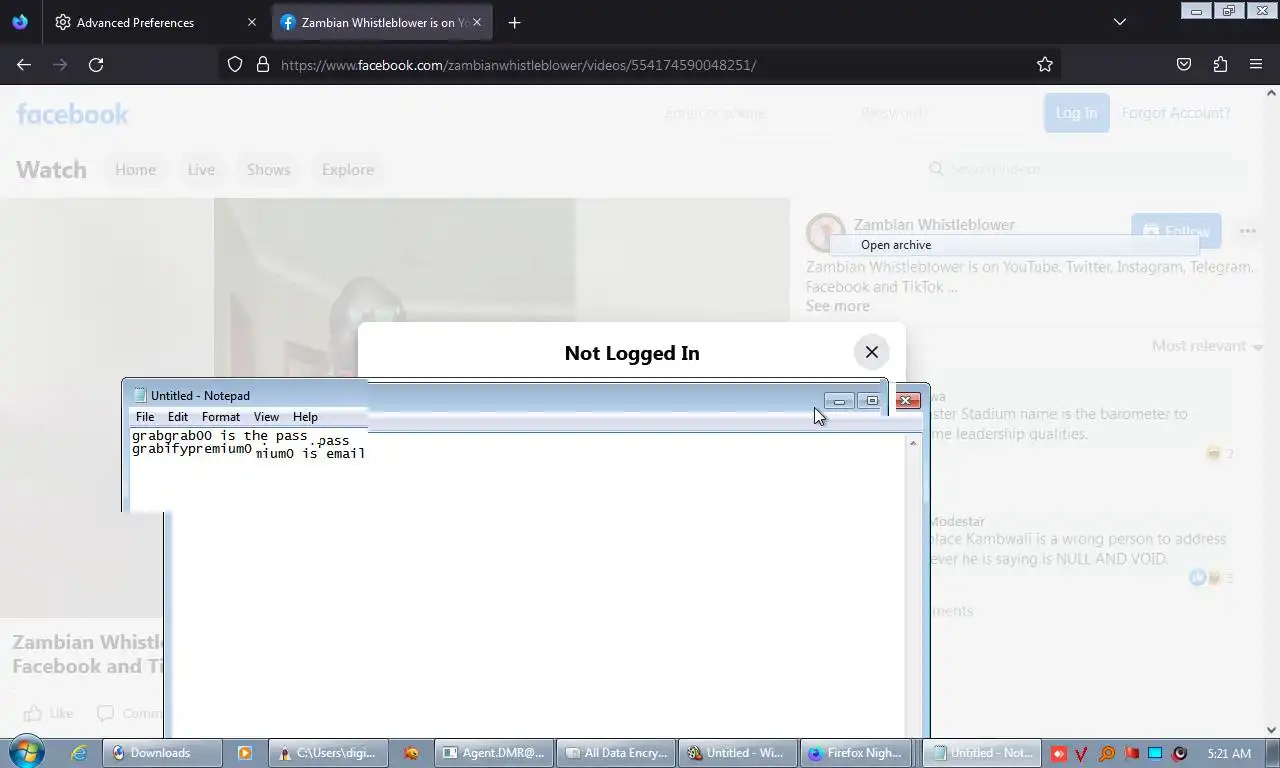Launch Internet Explorer from taskbar
The height and width of the screenshot is (768, 1280).
(x=78, y=753)
